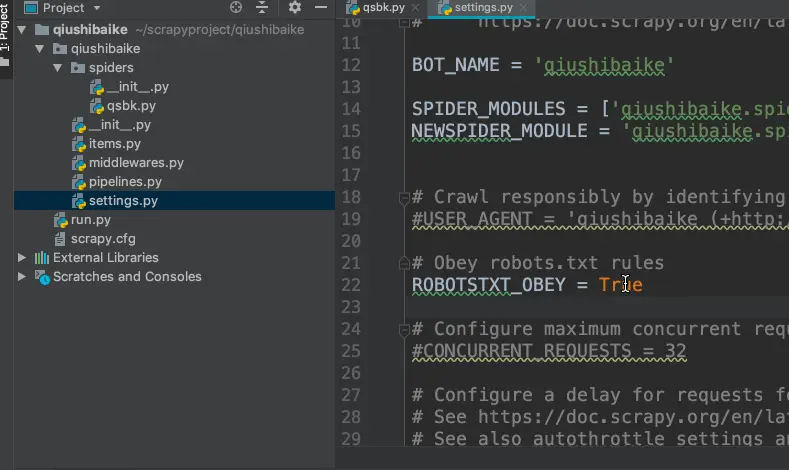Click the Python icon beside middlewares.py

coord(78,163)
